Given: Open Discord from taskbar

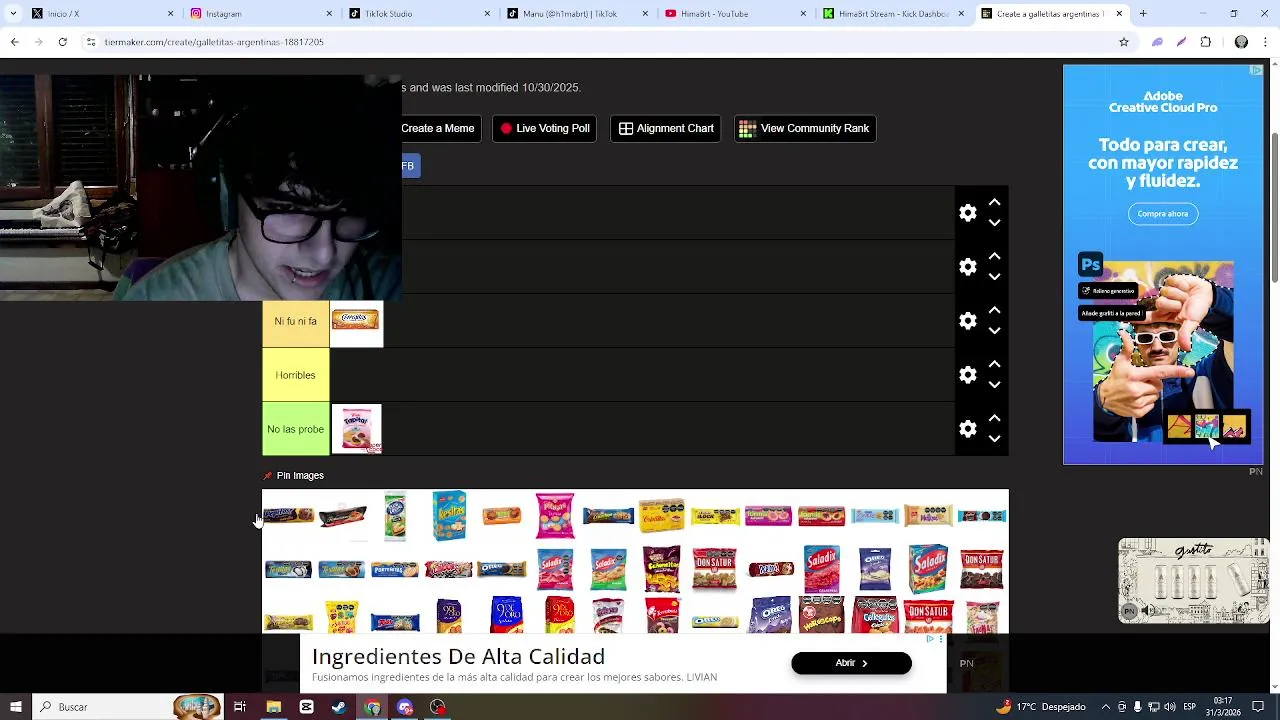Looking at the screenshot, I should 405,707.
